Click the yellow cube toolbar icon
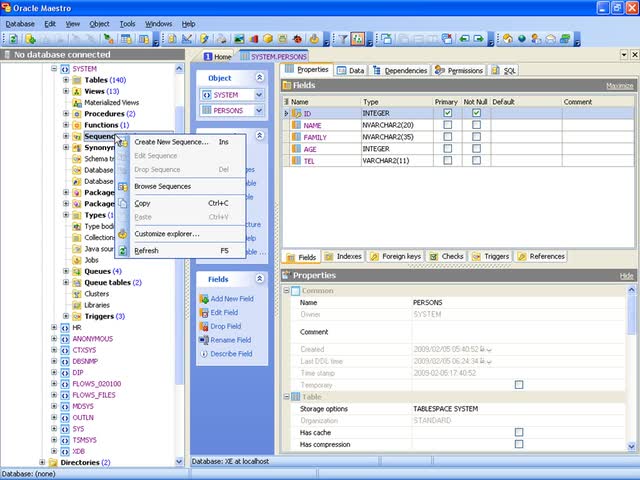This screenshot has height=480, width=640. pyautogui.click(x=268, y=39)
